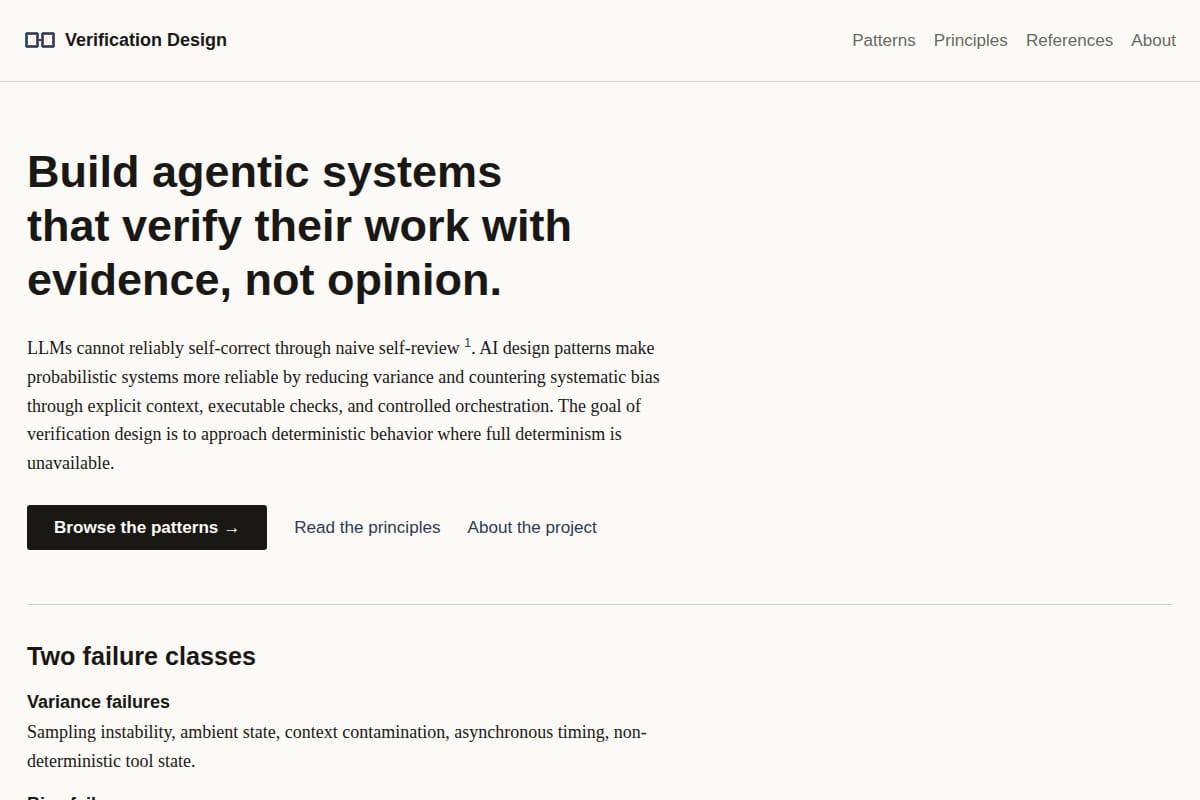1200x800 pixels.
Task: Open the About navigation item
Action: click(x=1153, y=40)
